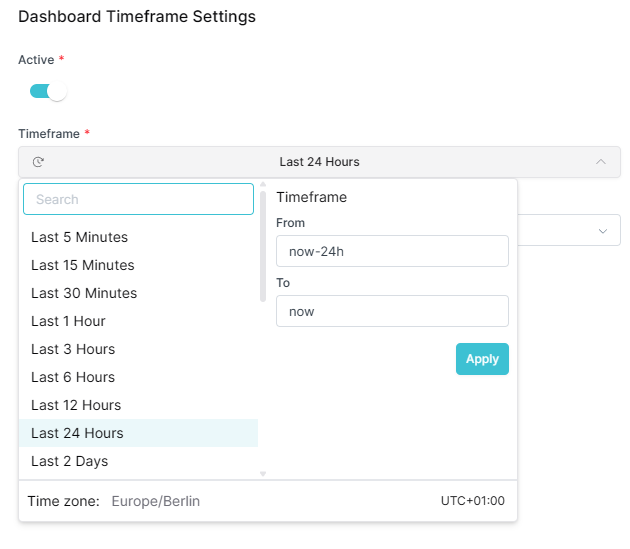The height and width of the screenshot is (549, 630).
Task: Select Last 12 Hours option
Action: point(76,405)
